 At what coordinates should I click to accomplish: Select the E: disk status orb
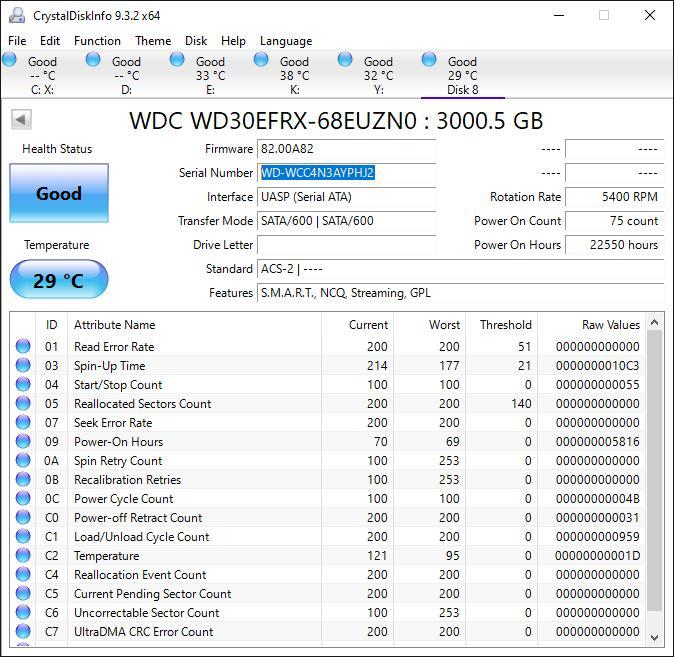[x=177, y=59]
